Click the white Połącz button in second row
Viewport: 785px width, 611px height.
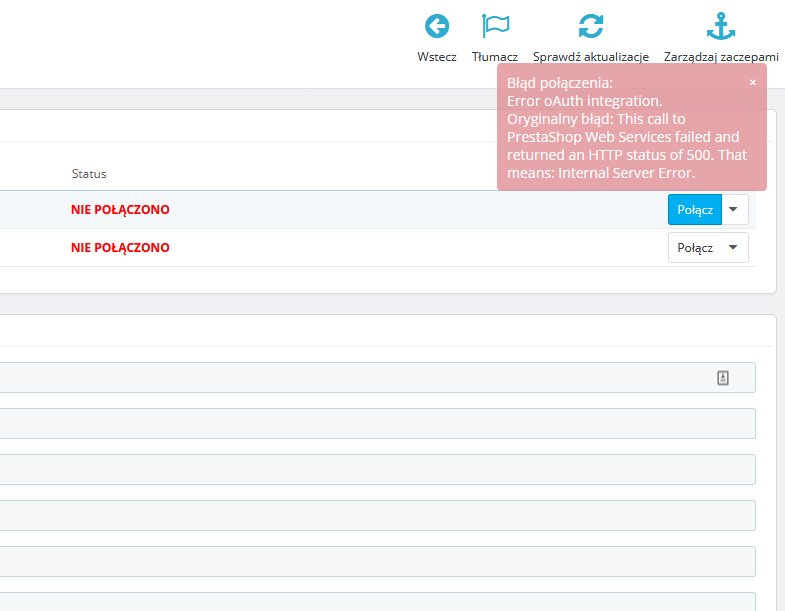(x=695, y=247)
